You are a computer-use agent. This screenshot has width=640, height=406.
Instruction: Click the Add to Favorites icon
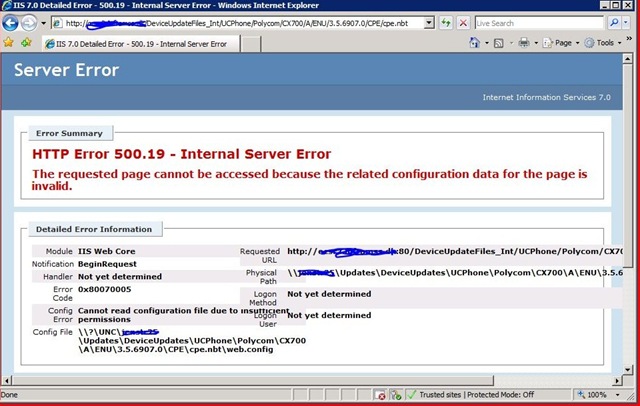coord(25,43)
